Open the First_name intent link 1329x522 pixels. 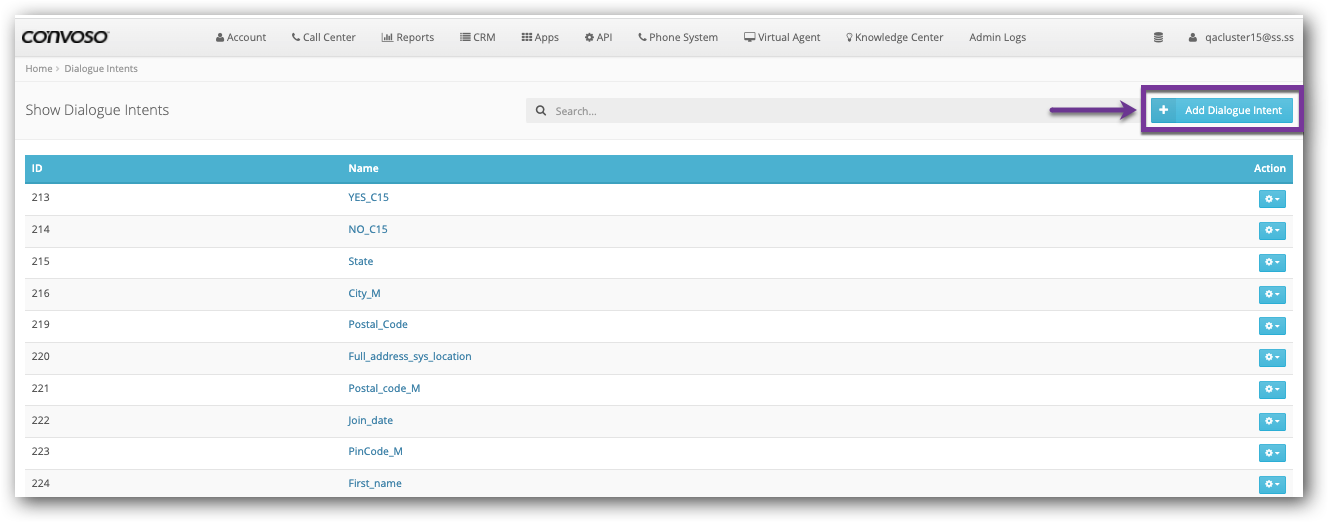click(375, 484)
